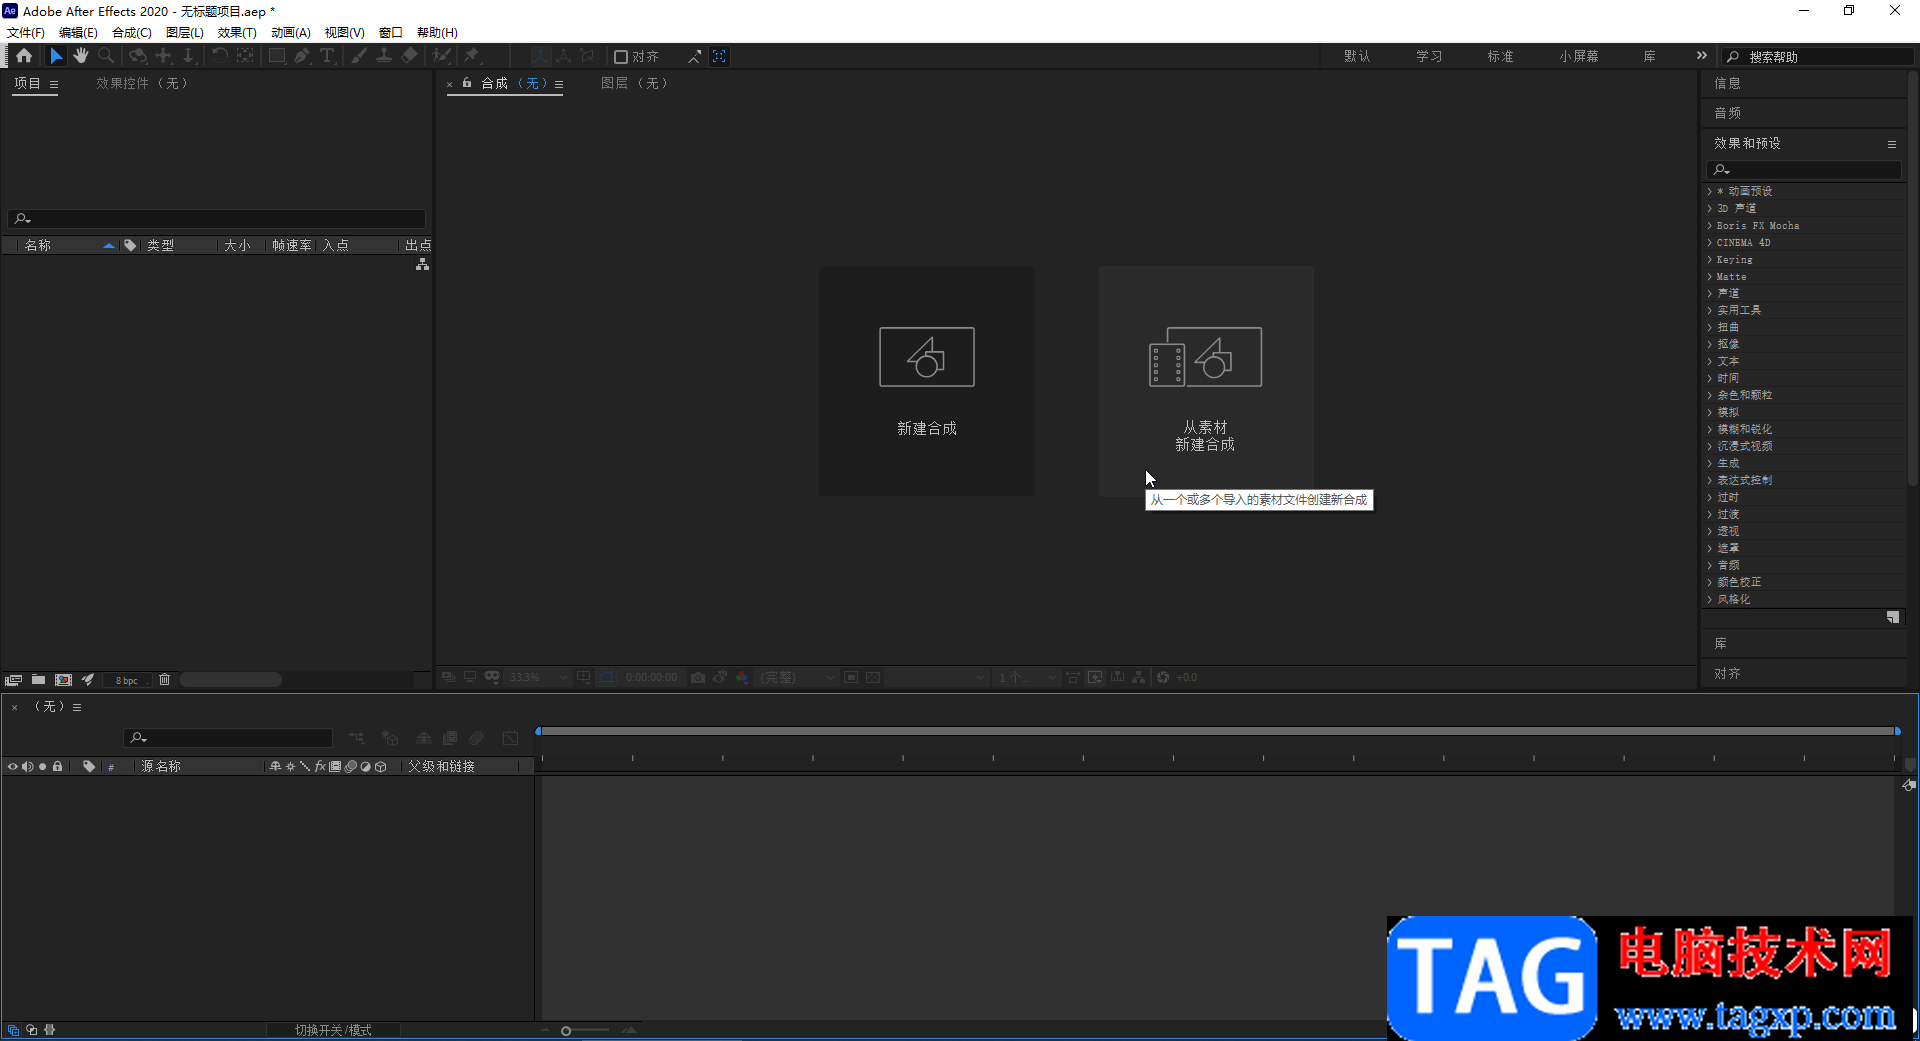Click the 搜索帮助 search field

1818,57
